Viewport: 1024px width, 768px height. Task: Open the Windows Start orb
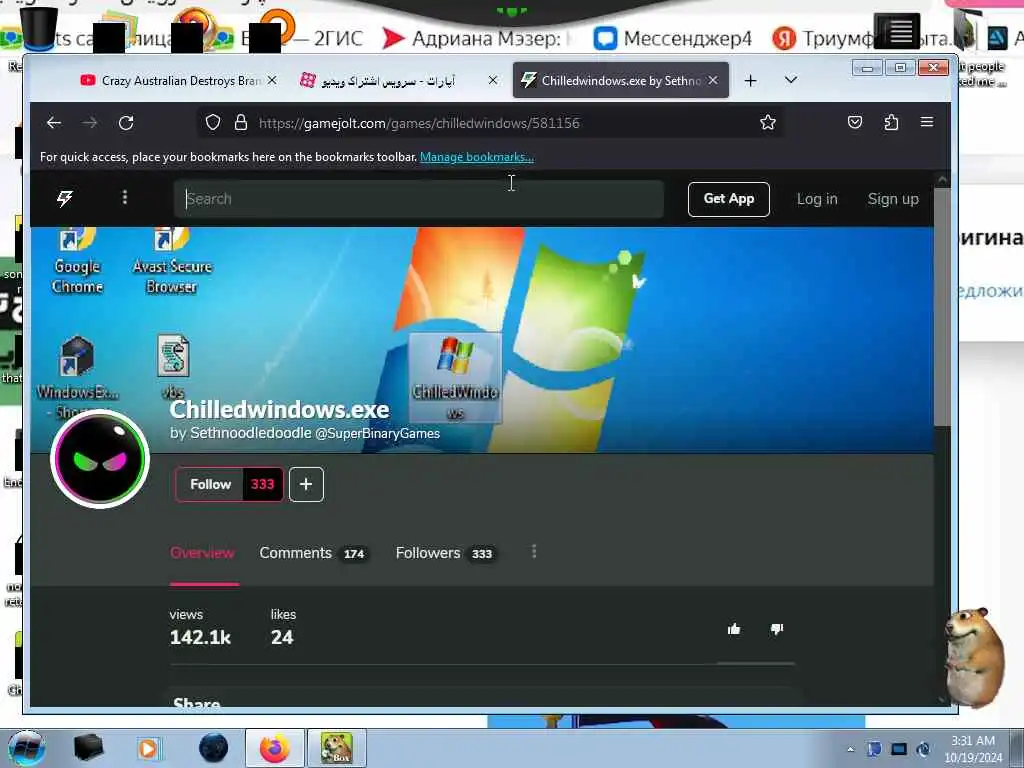[27, 748]
